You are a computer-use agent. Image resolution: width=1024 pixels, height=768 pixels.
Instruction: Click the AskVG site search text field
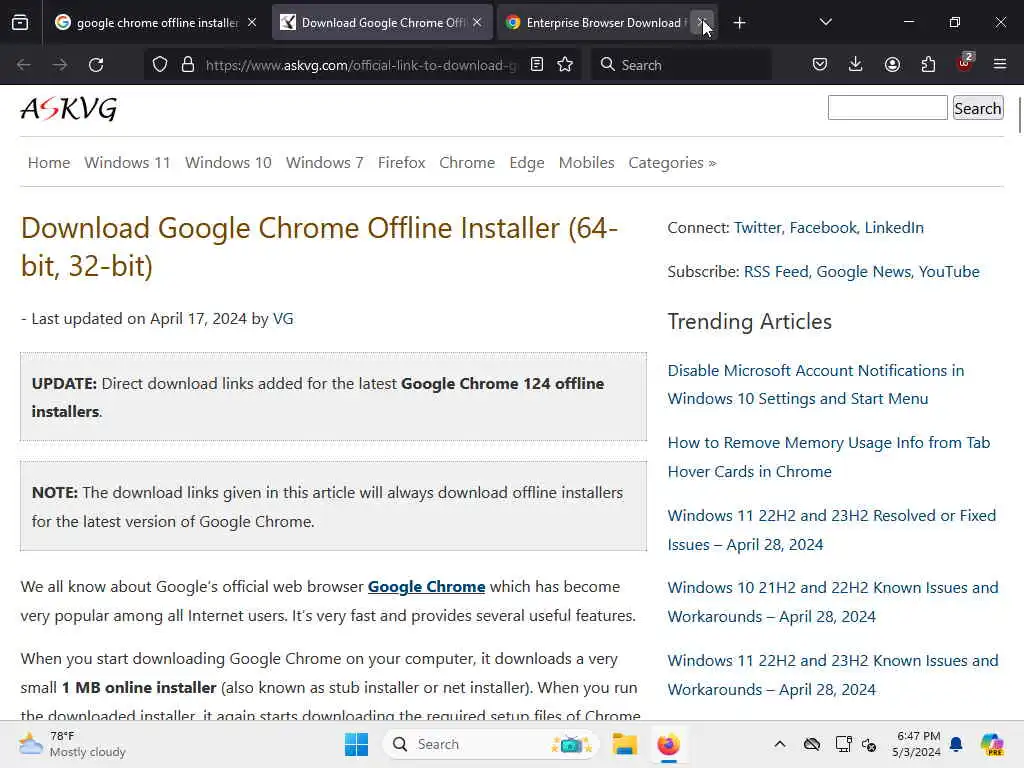click(x=888, y=108)
